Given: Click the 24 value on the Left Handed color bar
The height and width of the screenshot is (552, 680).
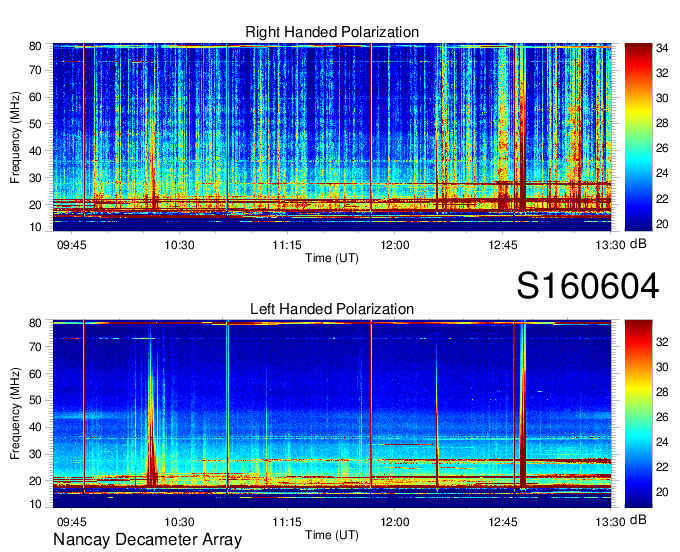Looking at the screenshot, I should tap(662, 442).
